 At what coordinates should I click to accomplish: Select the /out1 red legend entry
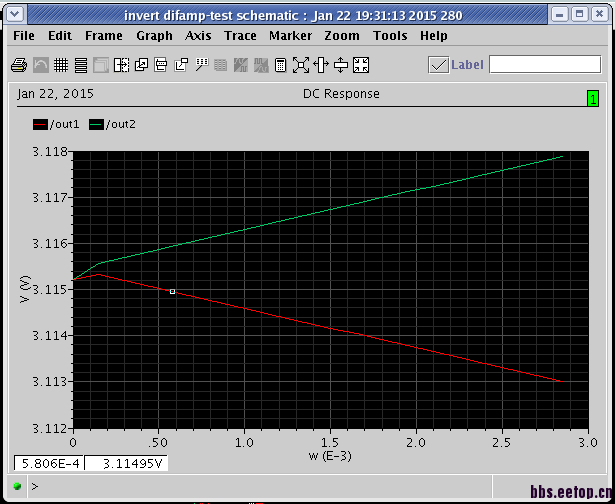[56, 125]
